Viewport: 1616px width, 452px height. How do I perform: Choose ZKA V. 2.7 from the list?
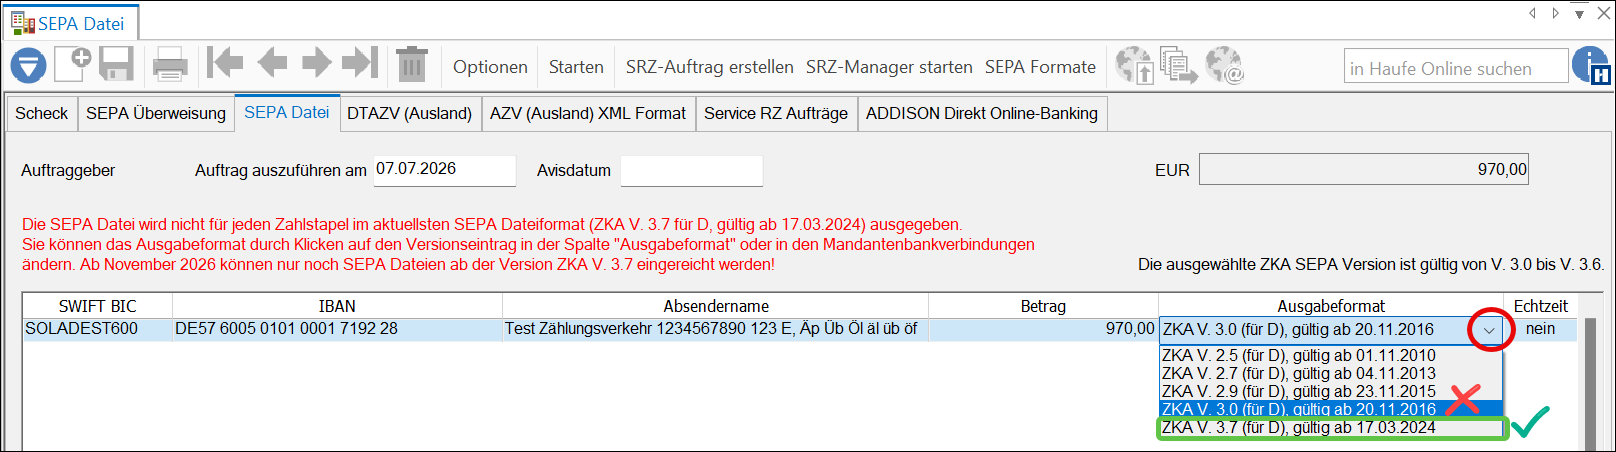coord(1331,373)
